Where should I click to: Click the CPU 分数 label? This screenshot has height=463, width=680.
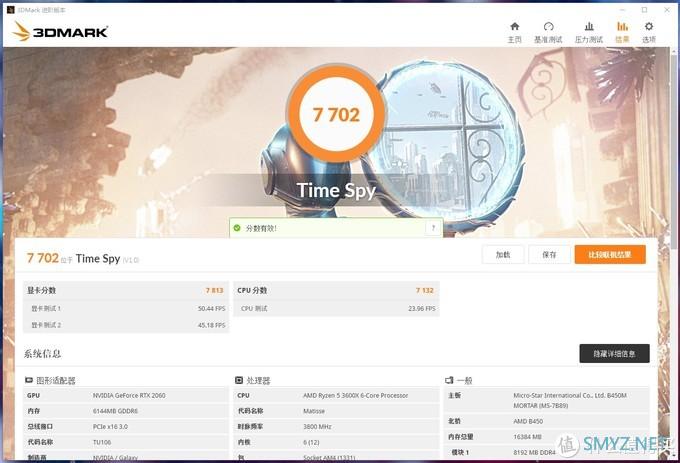[252, 290]
